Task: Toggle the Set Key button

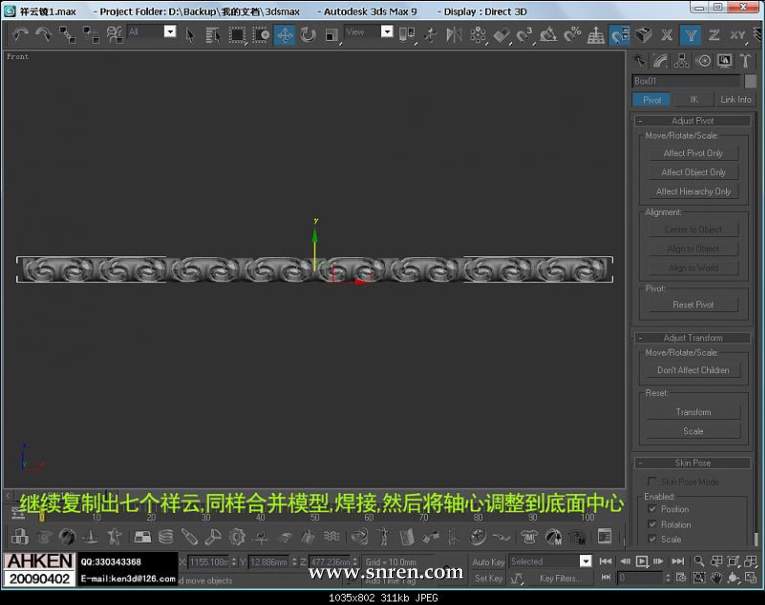Action: tap(488, 579)
